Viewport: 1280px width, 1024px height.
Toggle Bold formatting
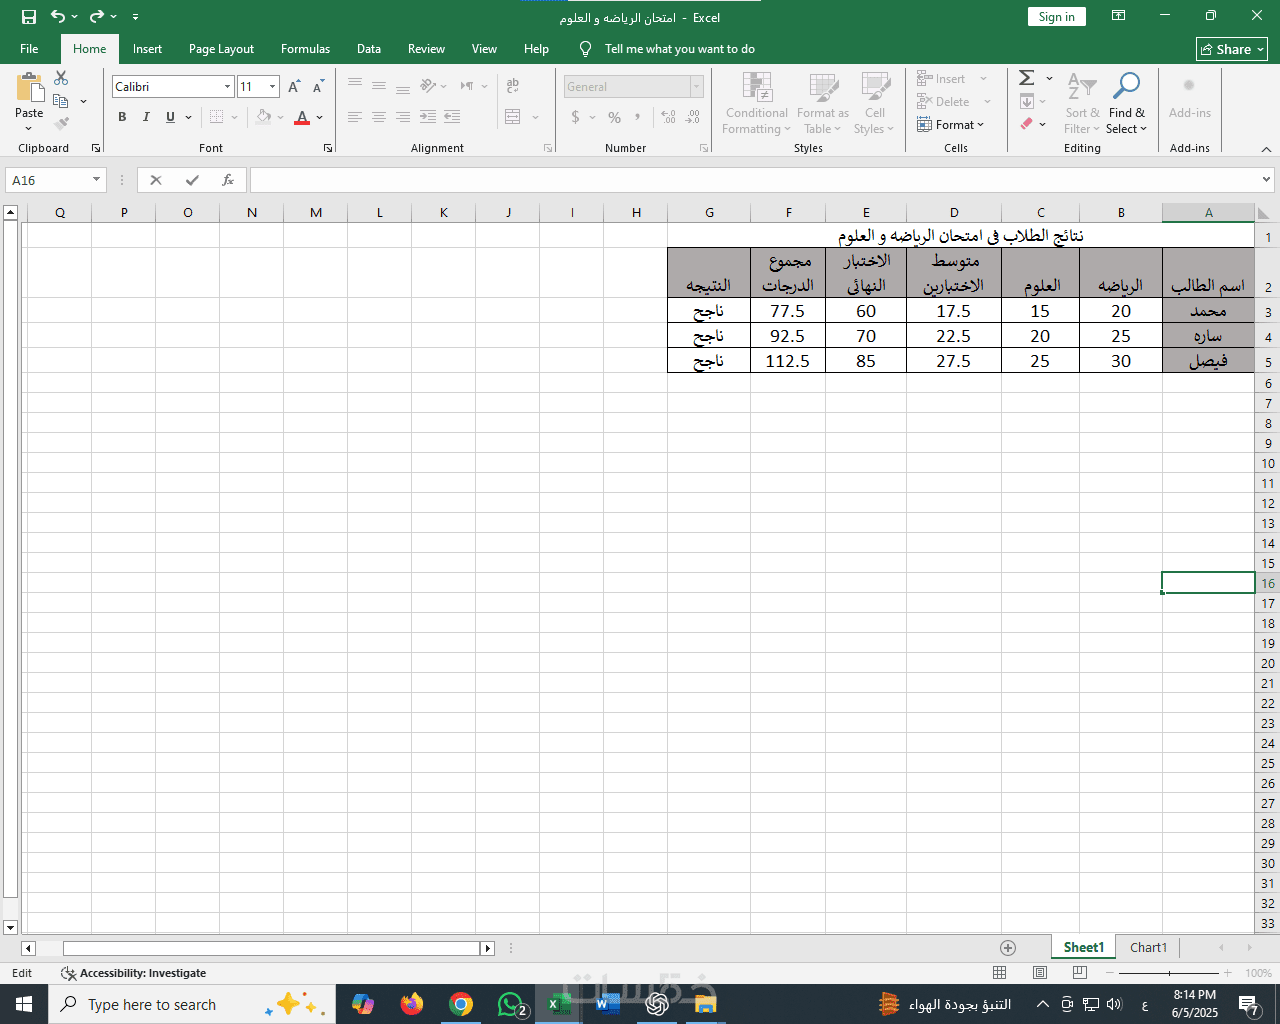point(122,117)
